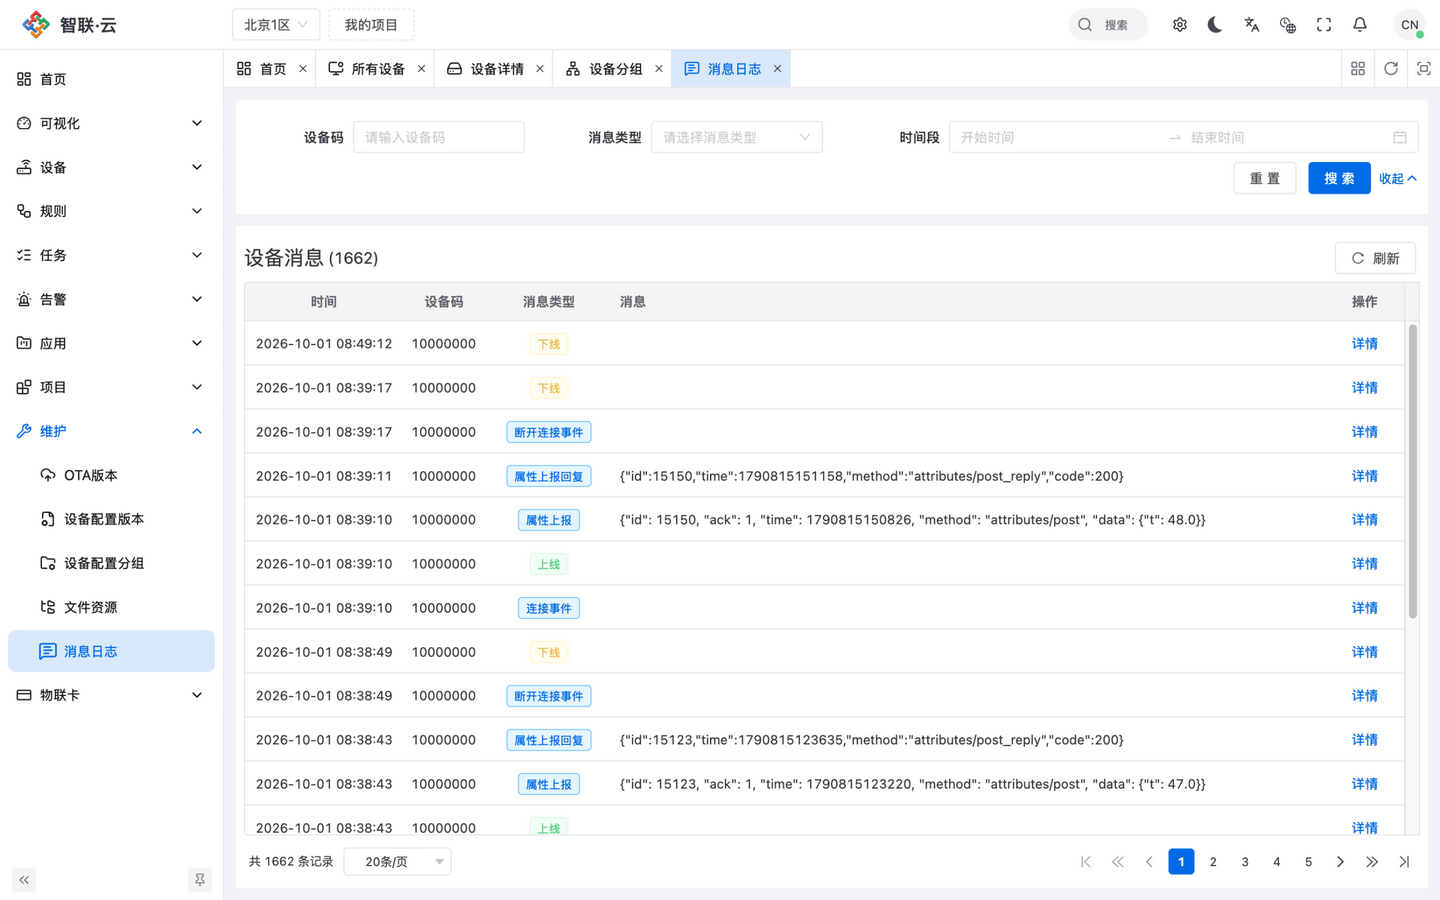Click the 设备码 input field

click(439, 137)
